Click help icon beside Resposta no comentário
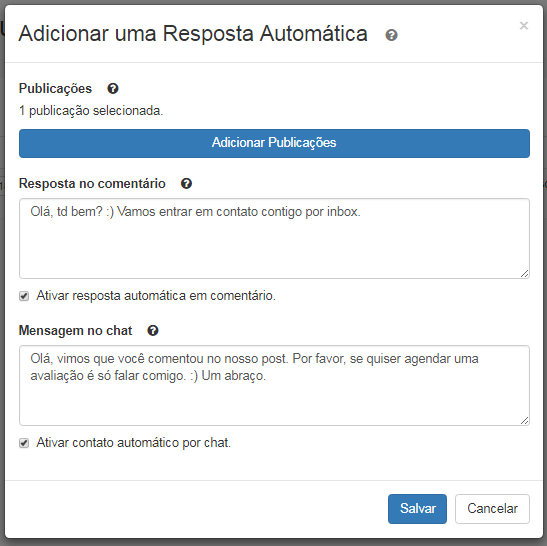Screen dimensions: 547x546 (186, 184)
